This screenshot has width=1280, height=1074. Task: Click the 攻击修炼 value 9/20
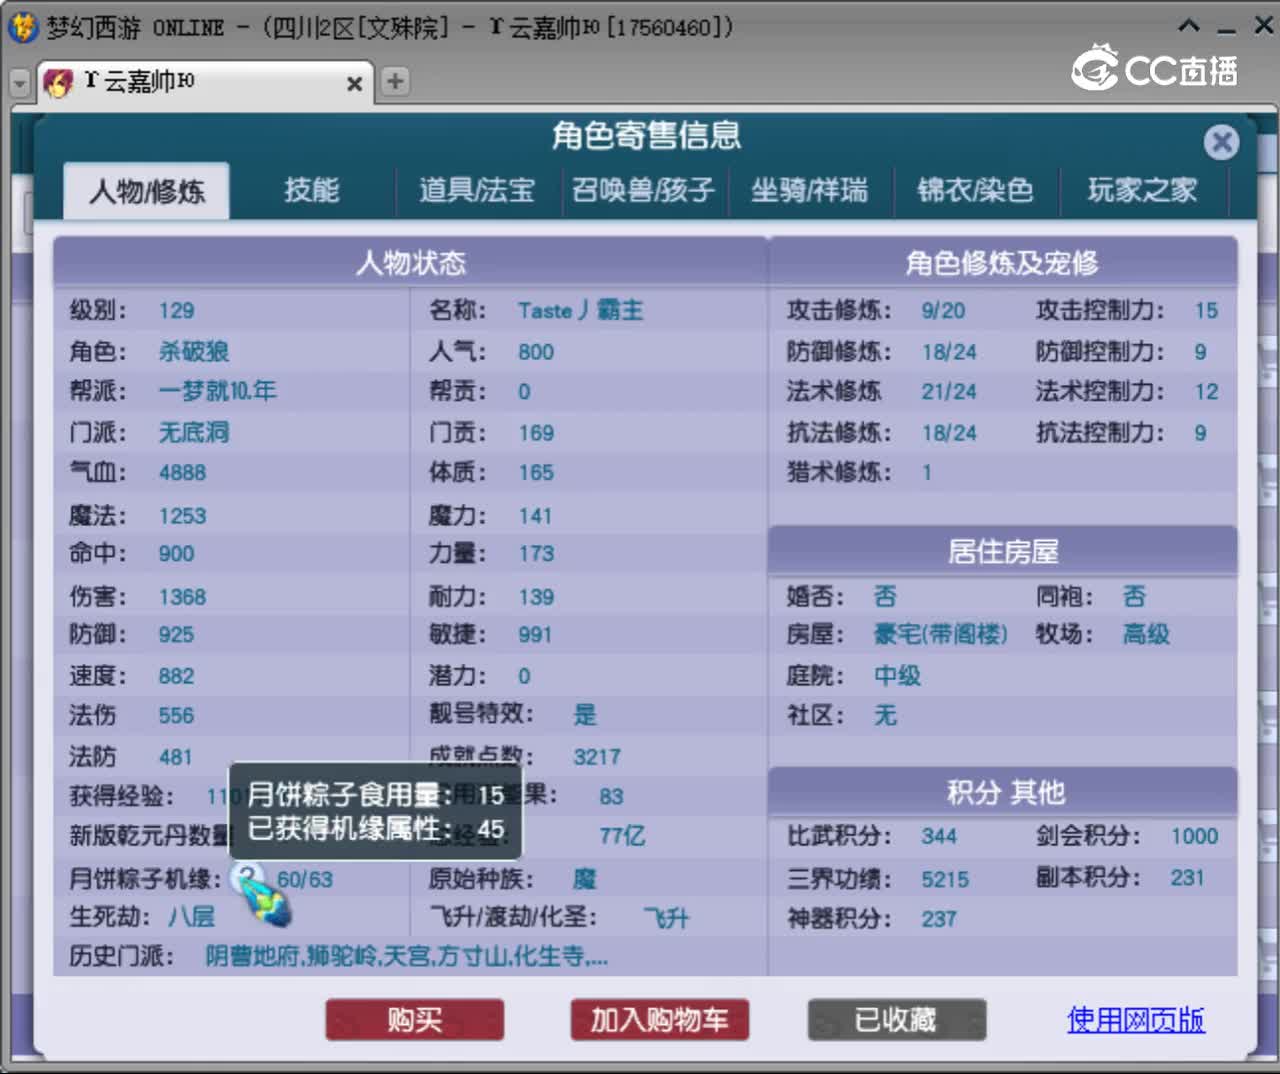pyautogui.click(x=943, y=311)
